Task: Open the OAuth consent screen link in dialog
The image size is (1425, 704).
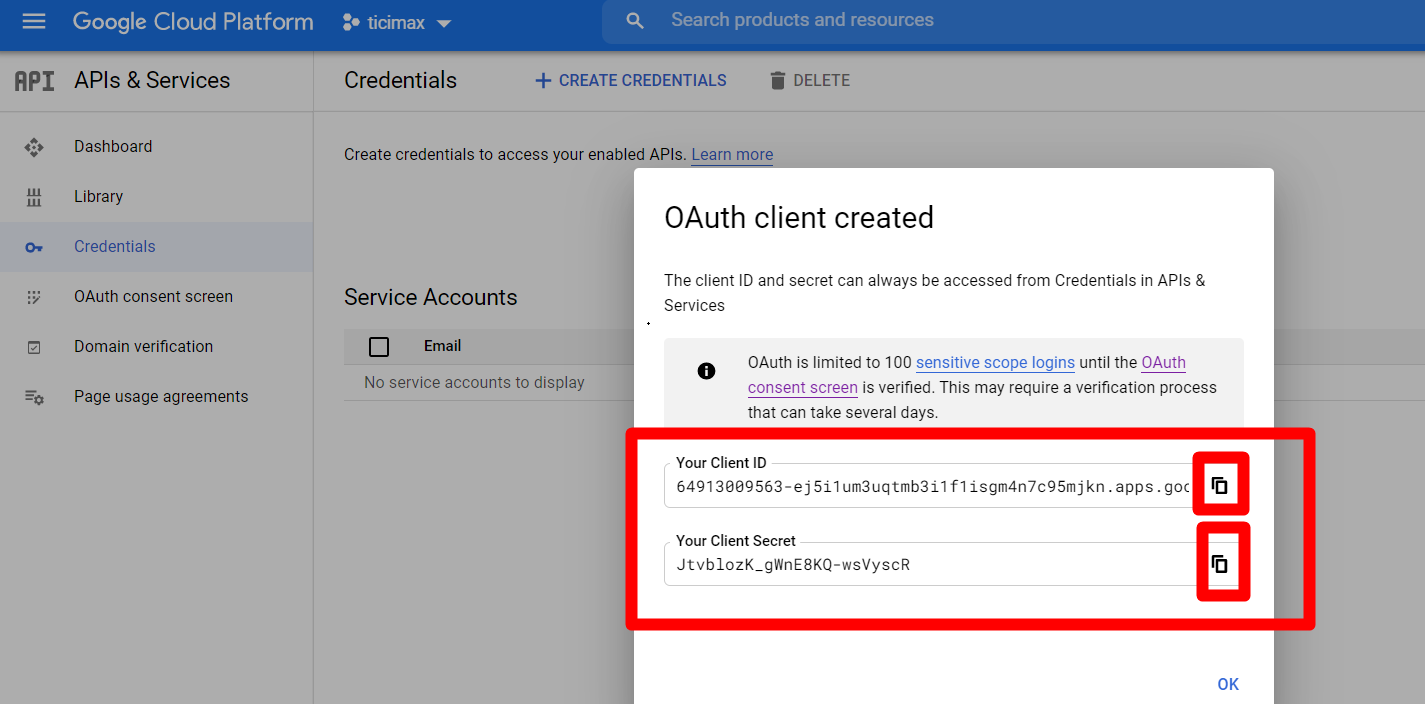Action: (966, 375)
